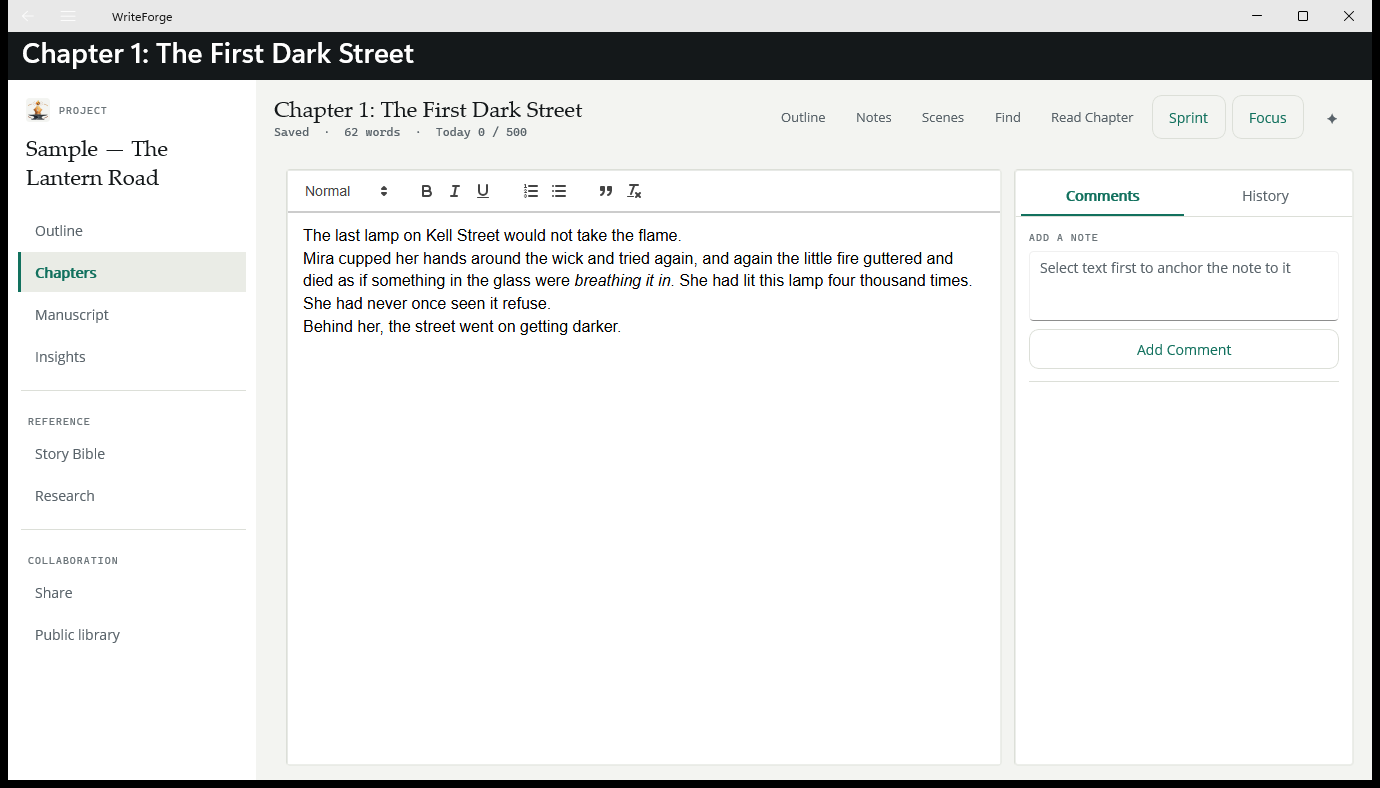Viewport: 1380px width, 788px height.
Task: Click the line 'Behind her, the street went on getting darker.'
Action: click(462, 327)
